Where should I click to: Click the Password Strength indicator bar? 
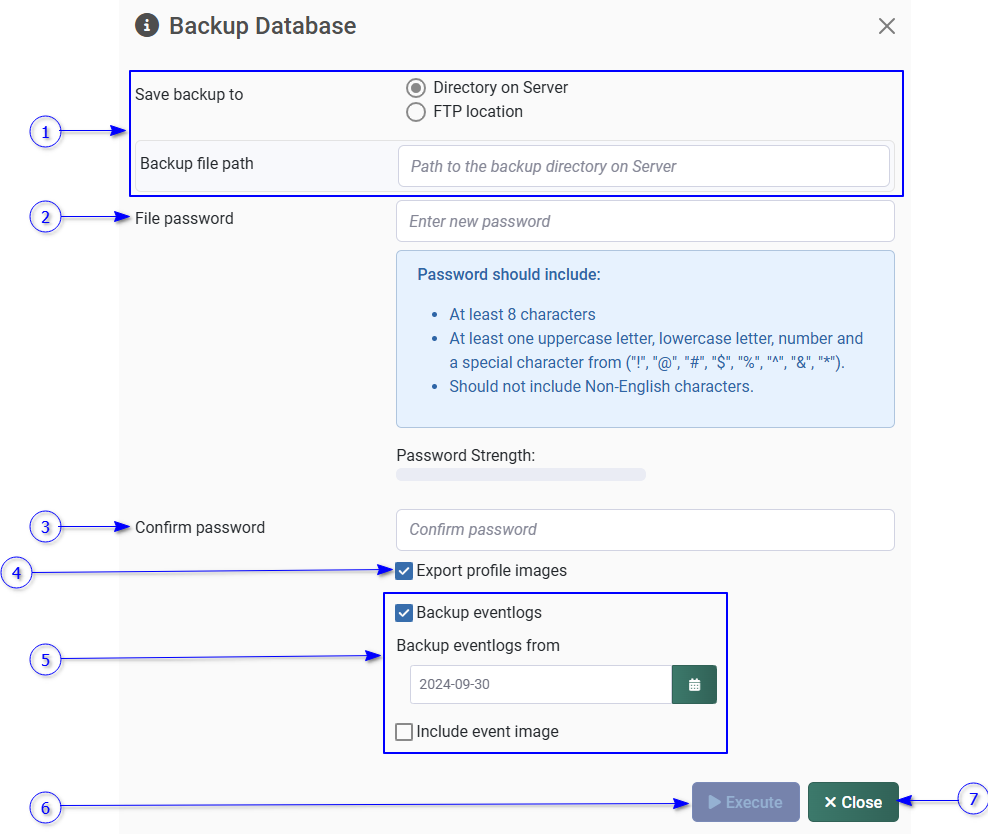[521, 474]
